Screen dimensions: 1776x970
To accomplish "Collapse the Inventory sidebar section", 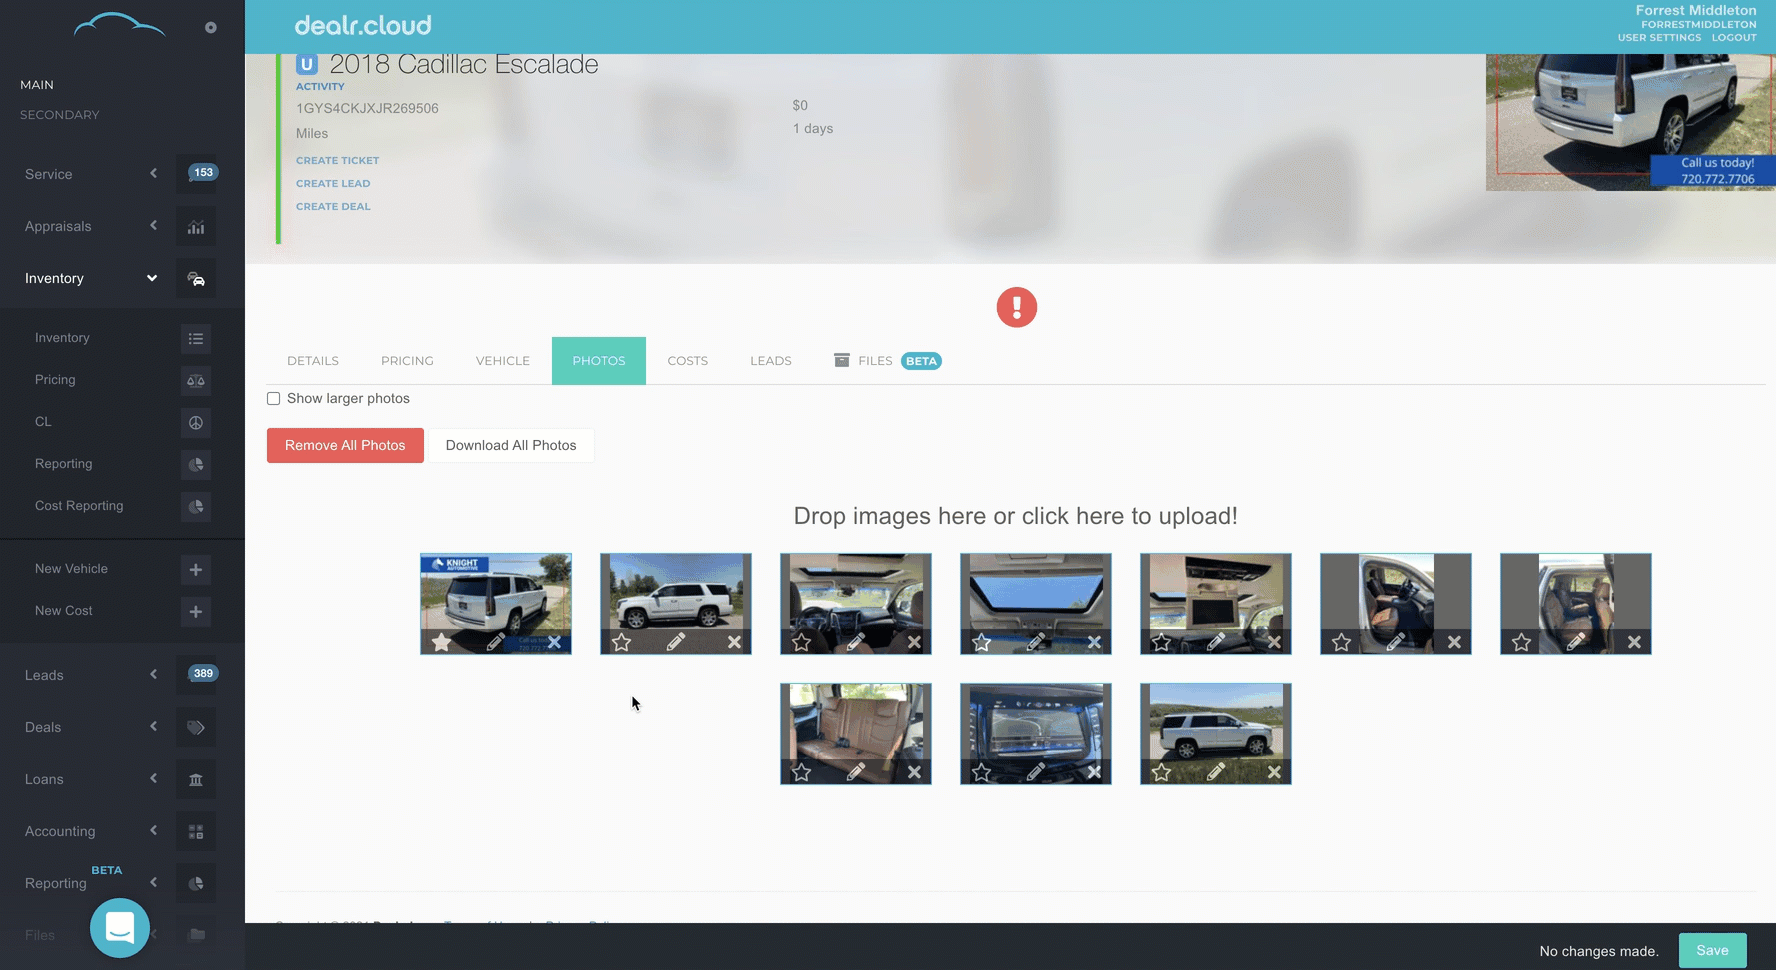I will pyautogui.click(x=152, y=278).
